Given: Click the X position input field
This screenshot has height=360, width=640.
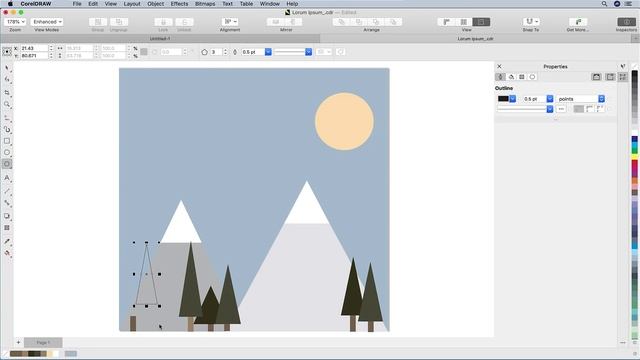Looking at the screenshot, I should click(34, 48).
